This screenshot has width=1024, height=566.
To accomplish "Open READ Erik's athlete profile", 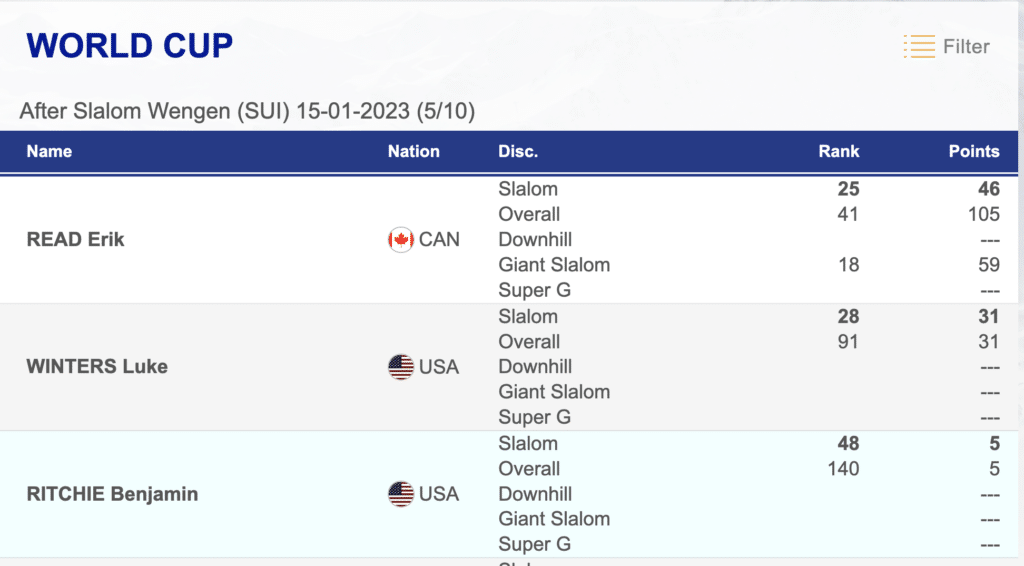I will coord(76,240).
